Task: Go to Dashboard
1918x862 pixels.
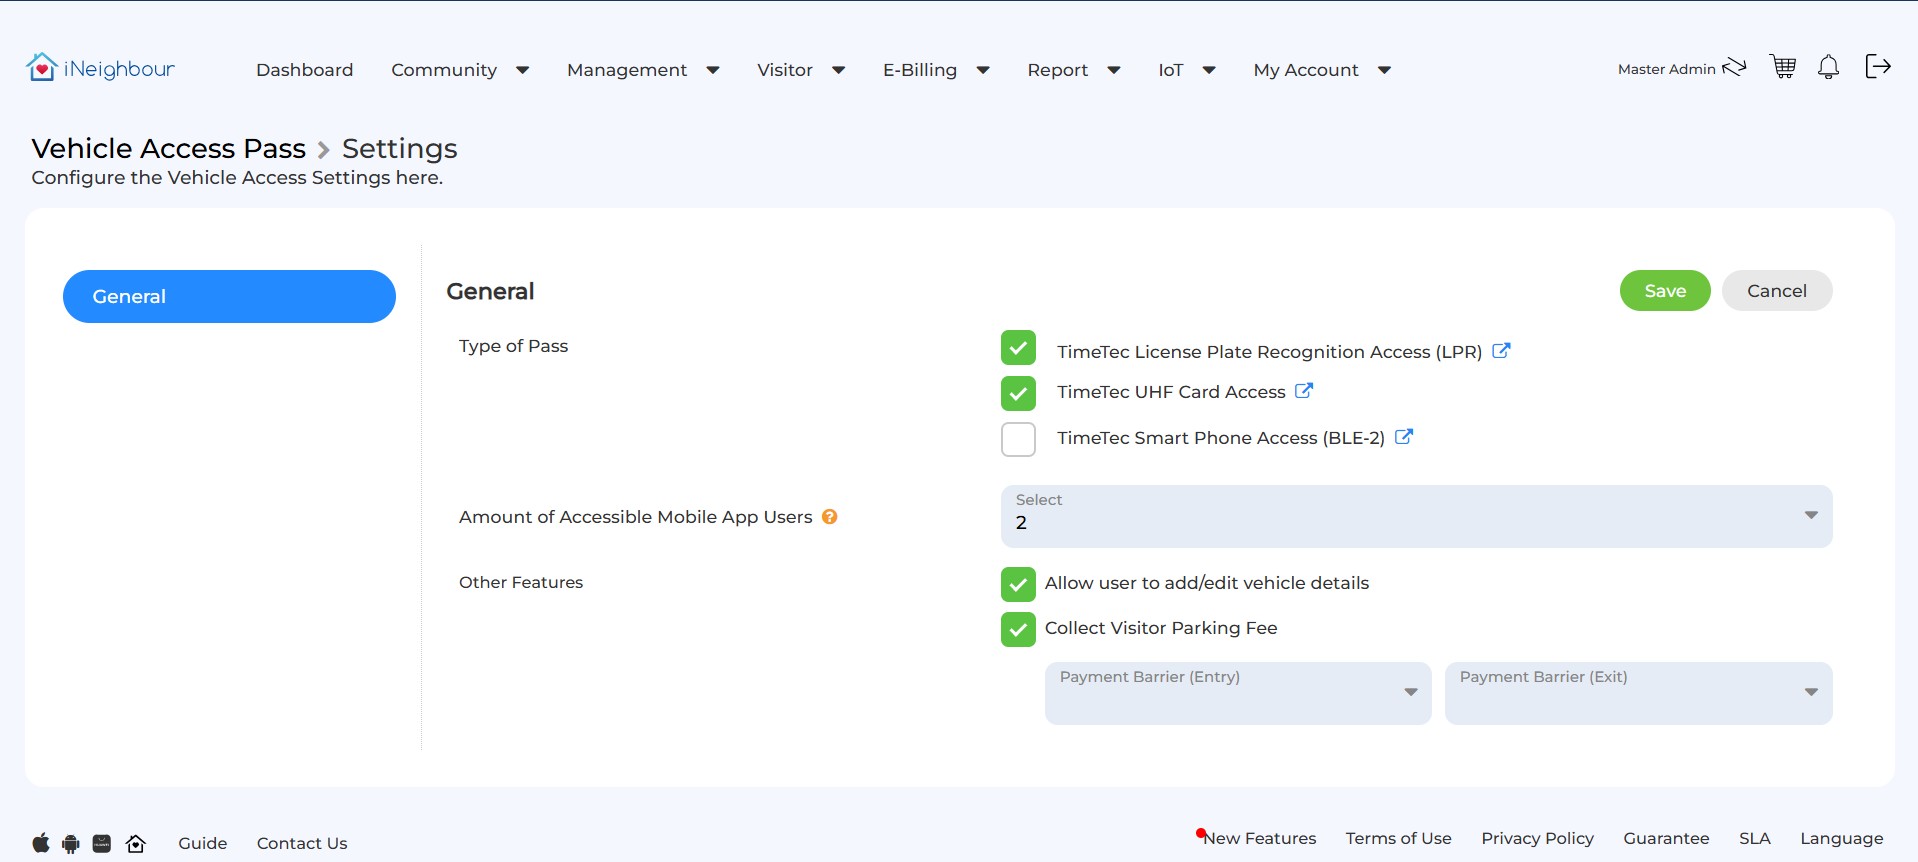Action: click(305, 70)
